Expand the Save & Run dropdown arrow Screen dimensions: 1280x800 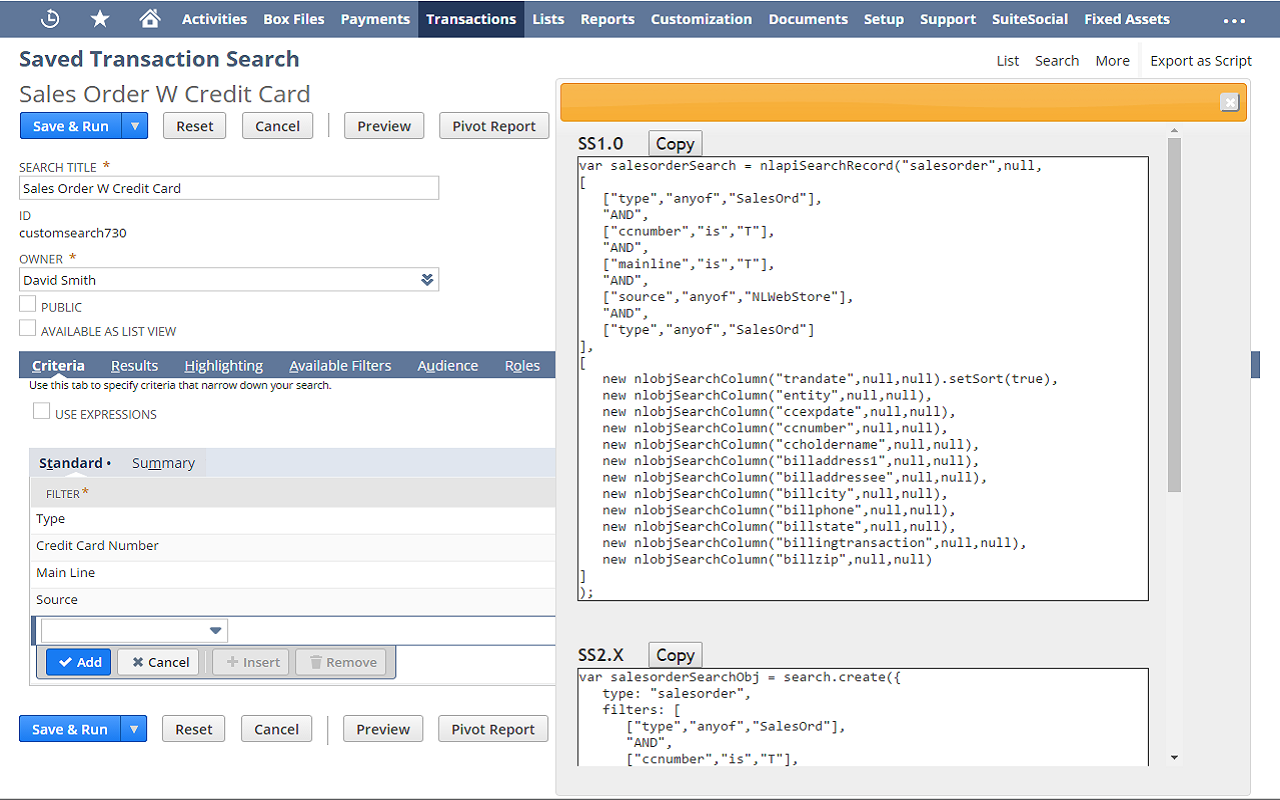point(134,125)
